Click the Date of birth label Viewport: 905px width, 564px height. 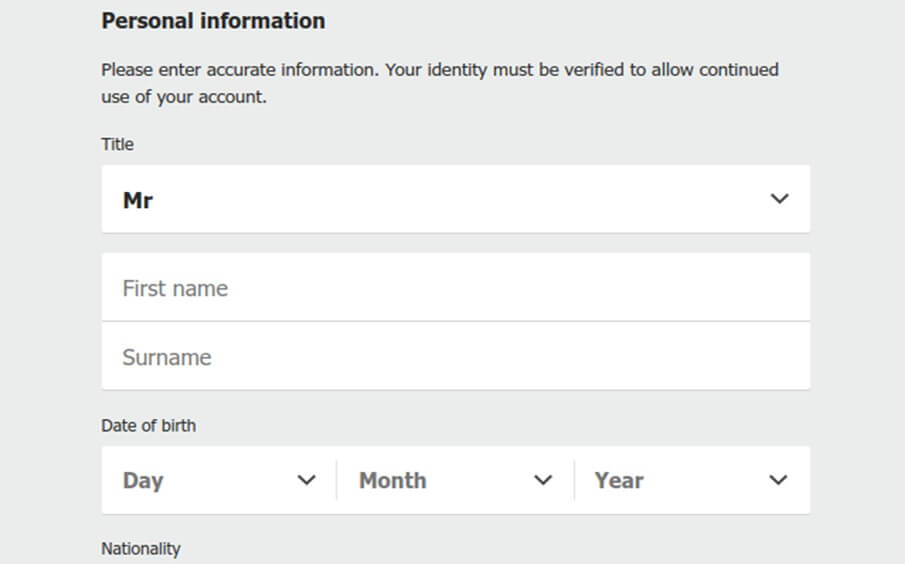click(x=148, y=425)
